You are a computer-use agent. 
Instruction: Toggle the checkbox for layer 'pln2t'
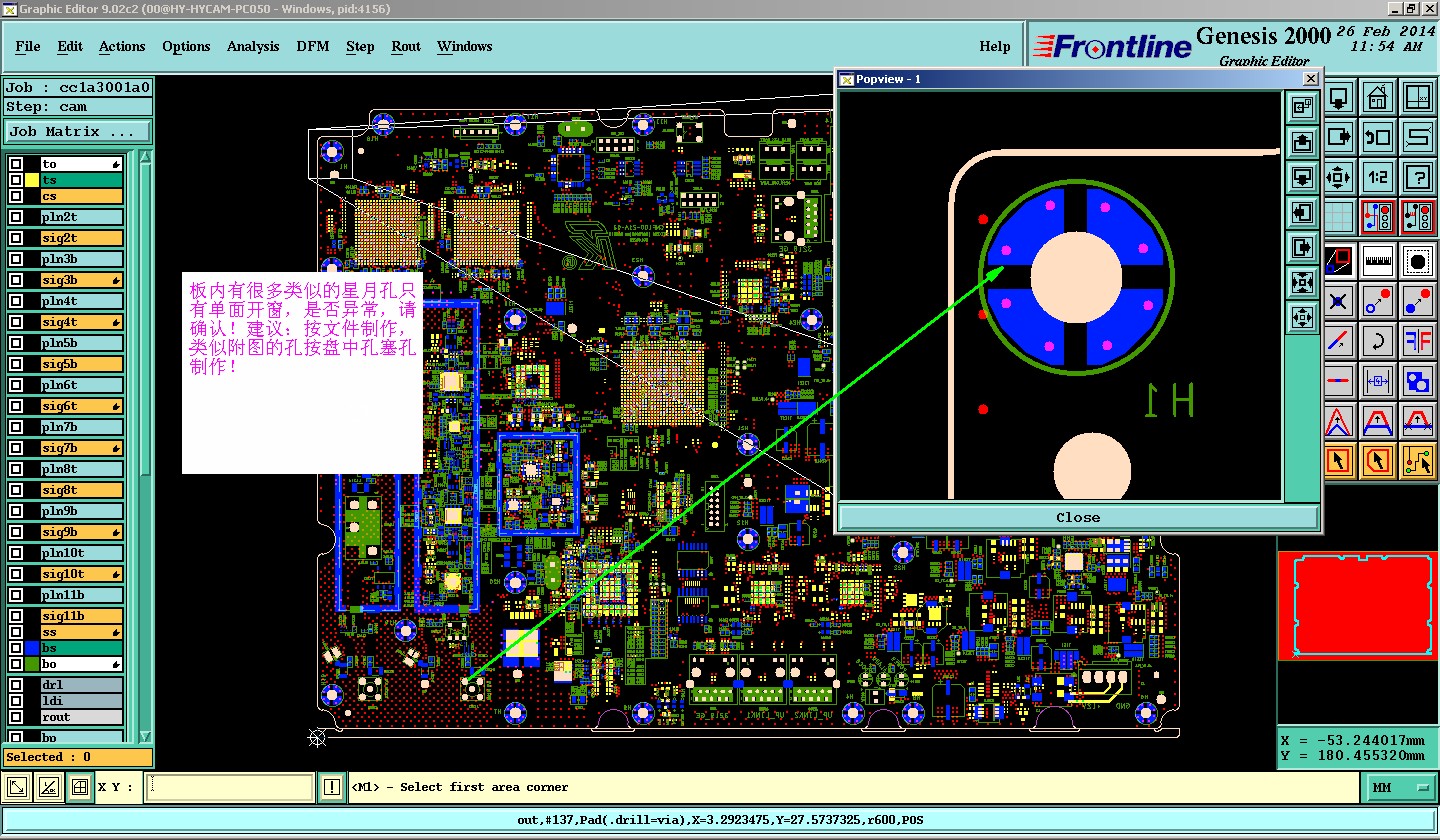pyautogui.click(x=16, y=217)
